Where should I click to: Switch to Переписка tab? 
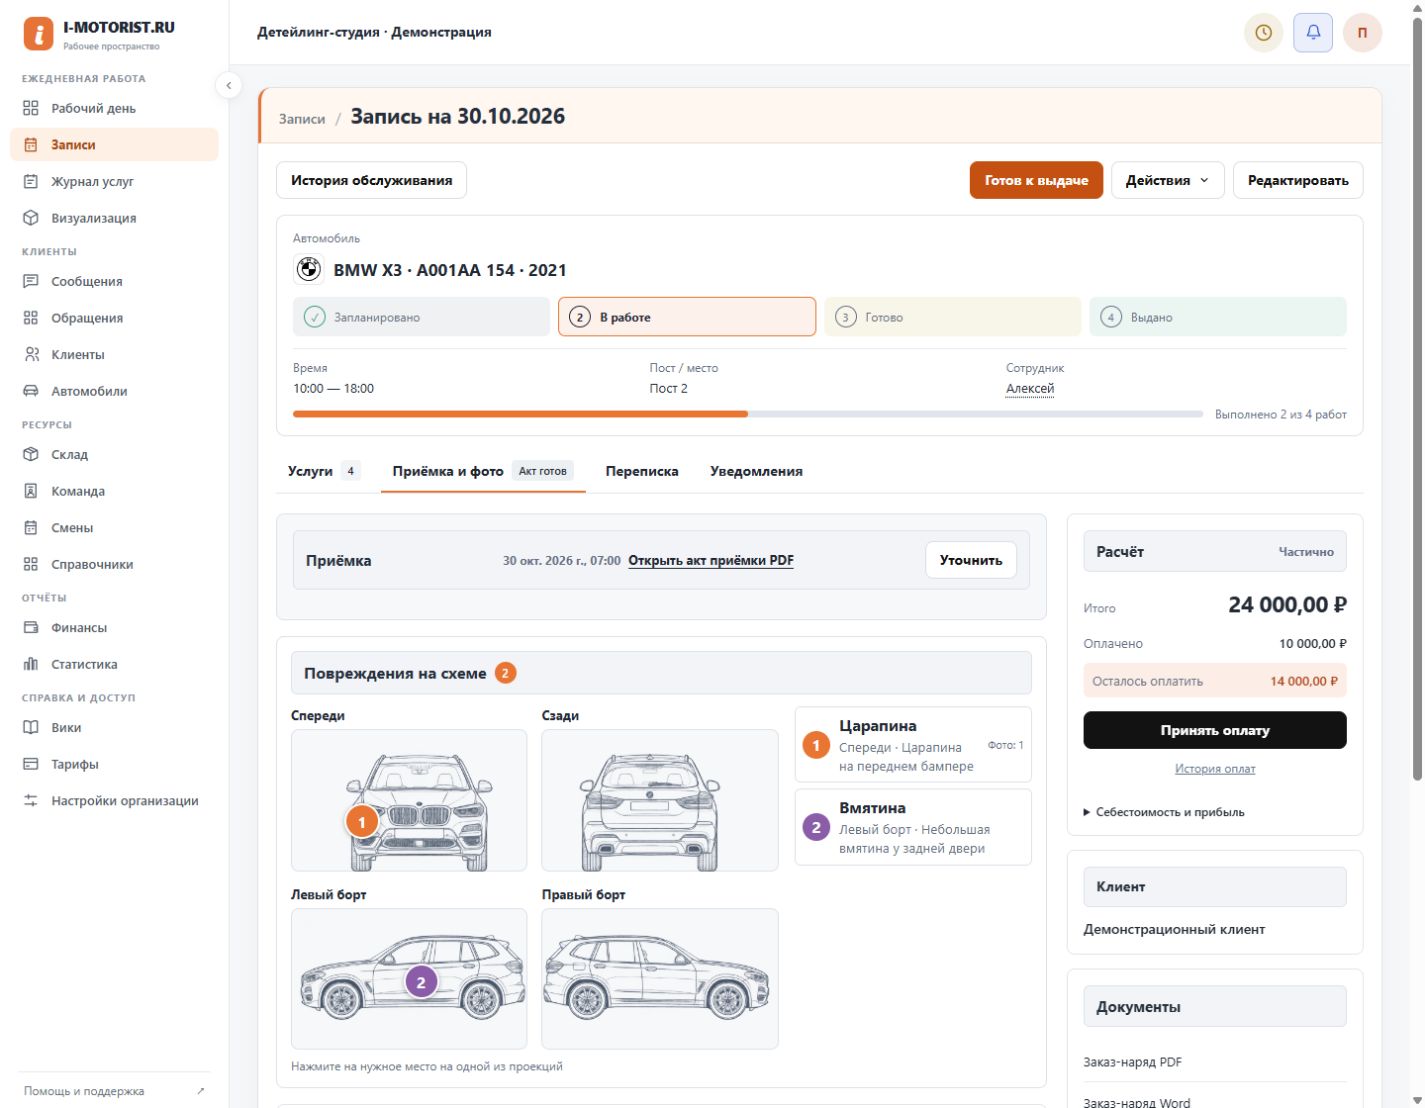(642, 471)
